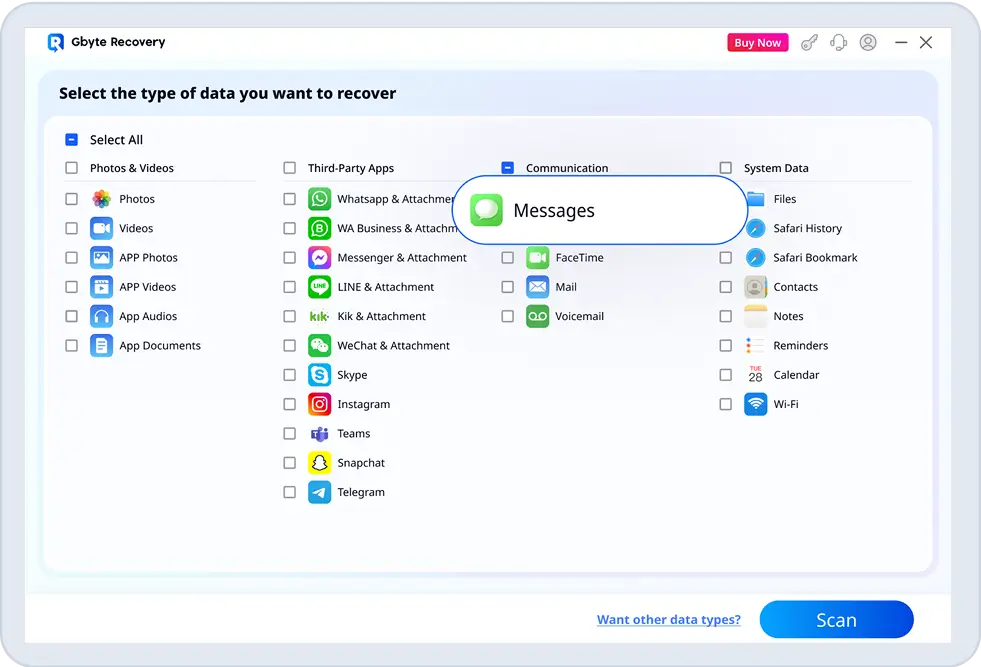Check the Telegram checkbox

290,492
